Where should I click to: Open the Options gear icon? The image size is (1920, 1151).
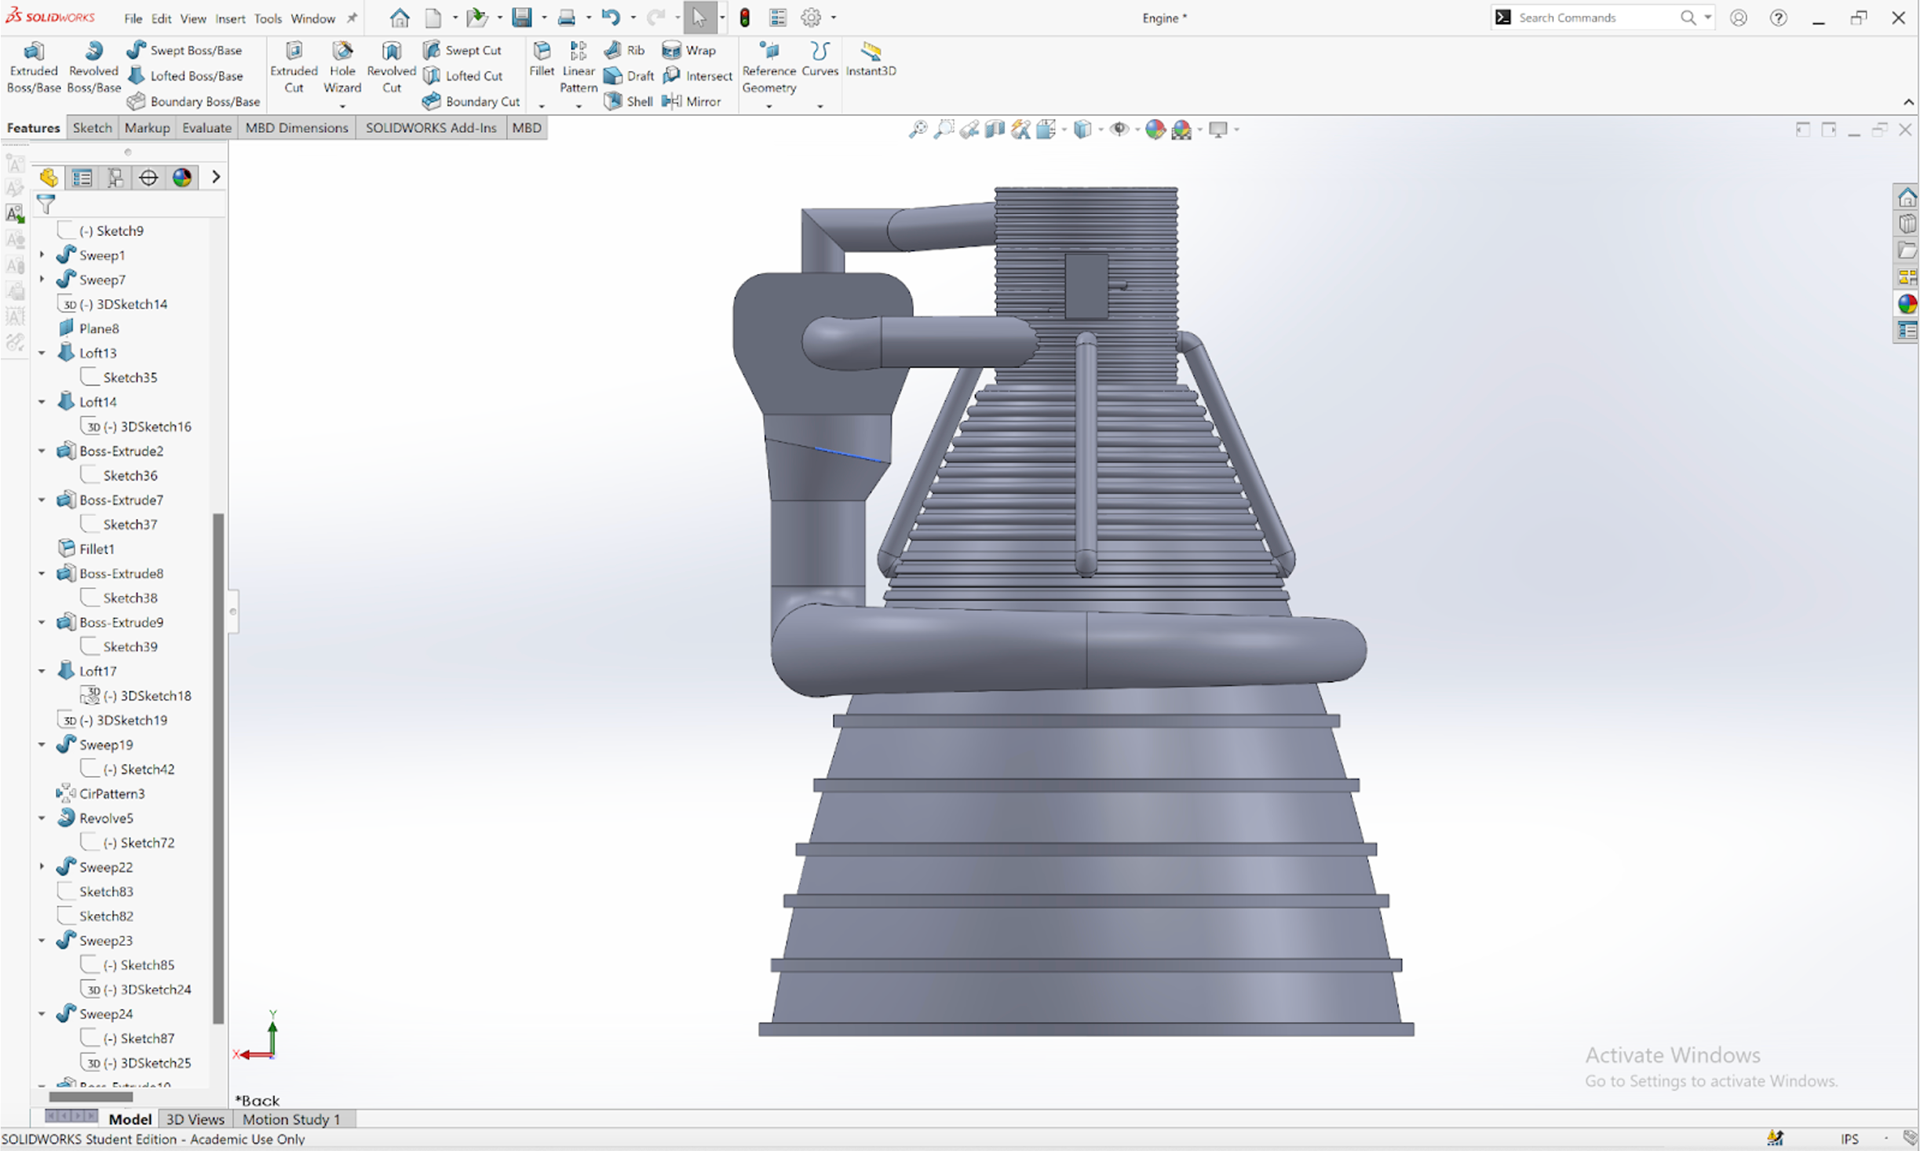pos(811,18)
